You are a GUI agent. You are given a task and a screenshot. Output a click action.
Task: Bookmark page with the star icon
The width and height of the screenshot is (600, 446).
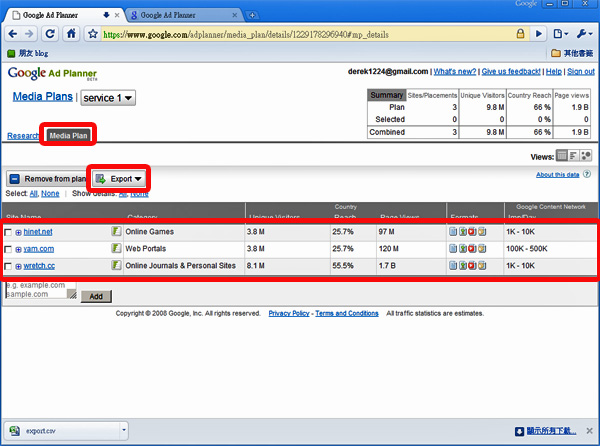click(x=93, y=34)
